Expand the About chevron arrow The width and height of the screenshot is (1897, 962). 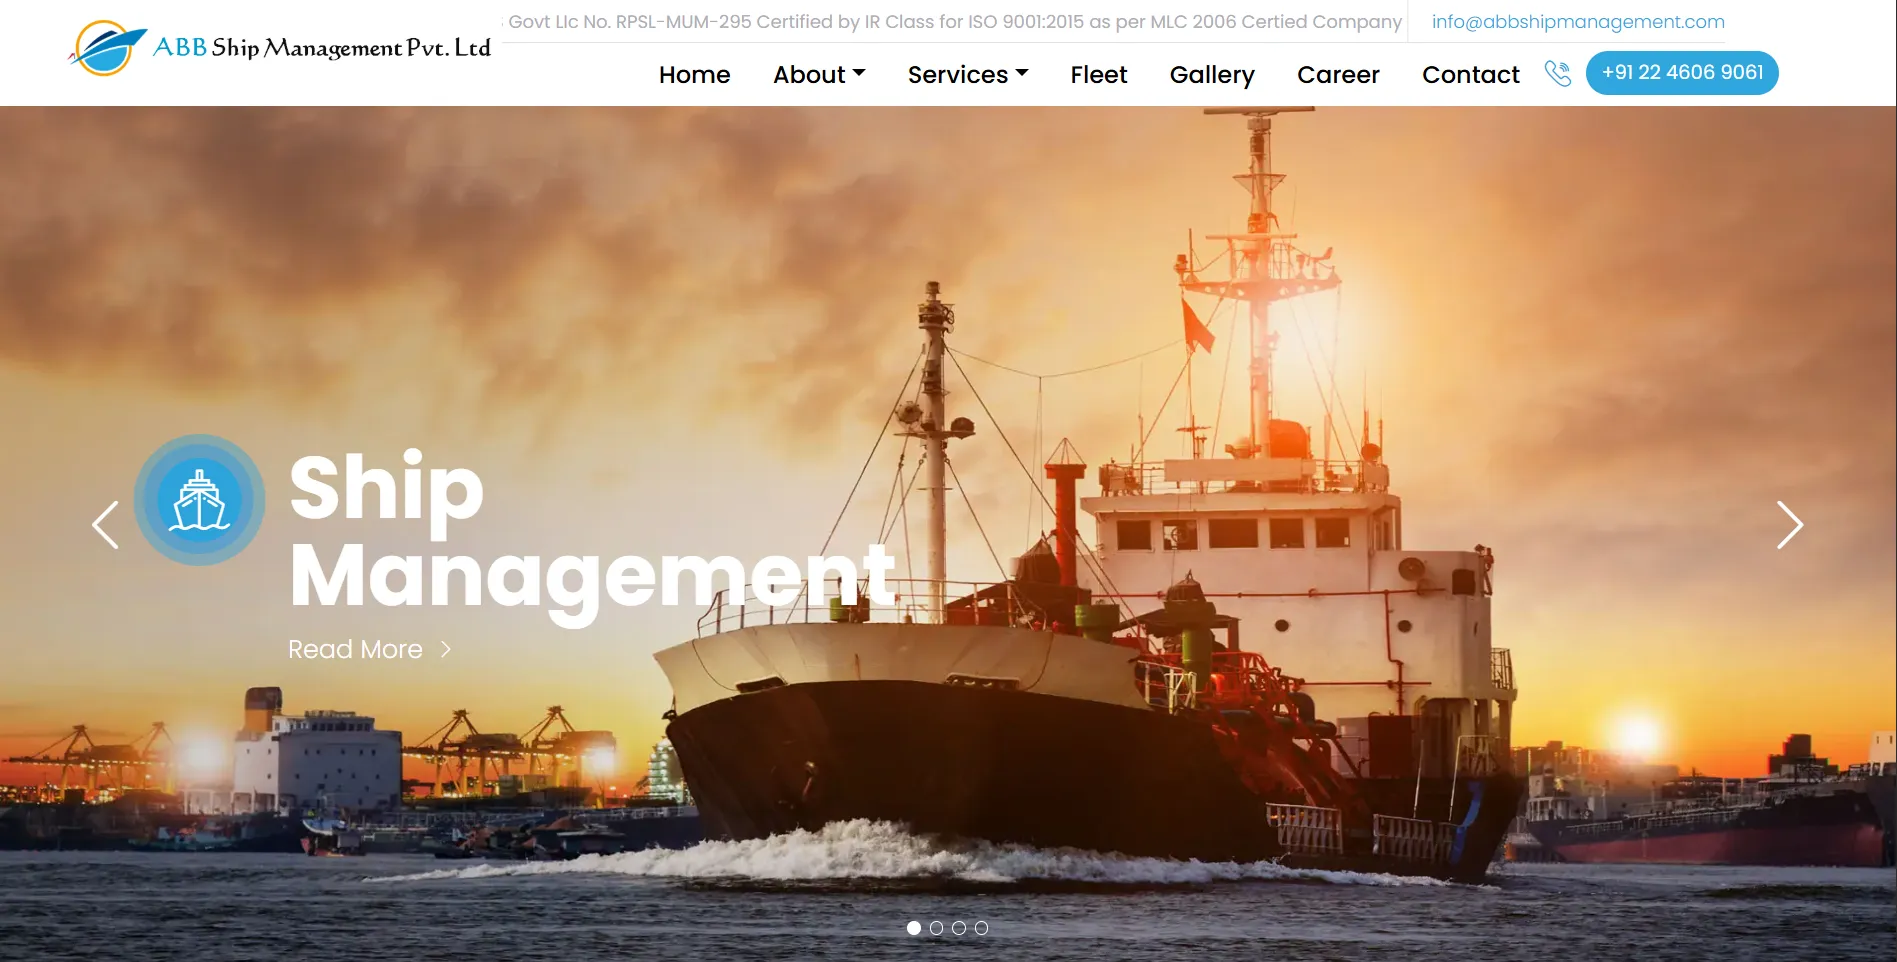[861, 72]
